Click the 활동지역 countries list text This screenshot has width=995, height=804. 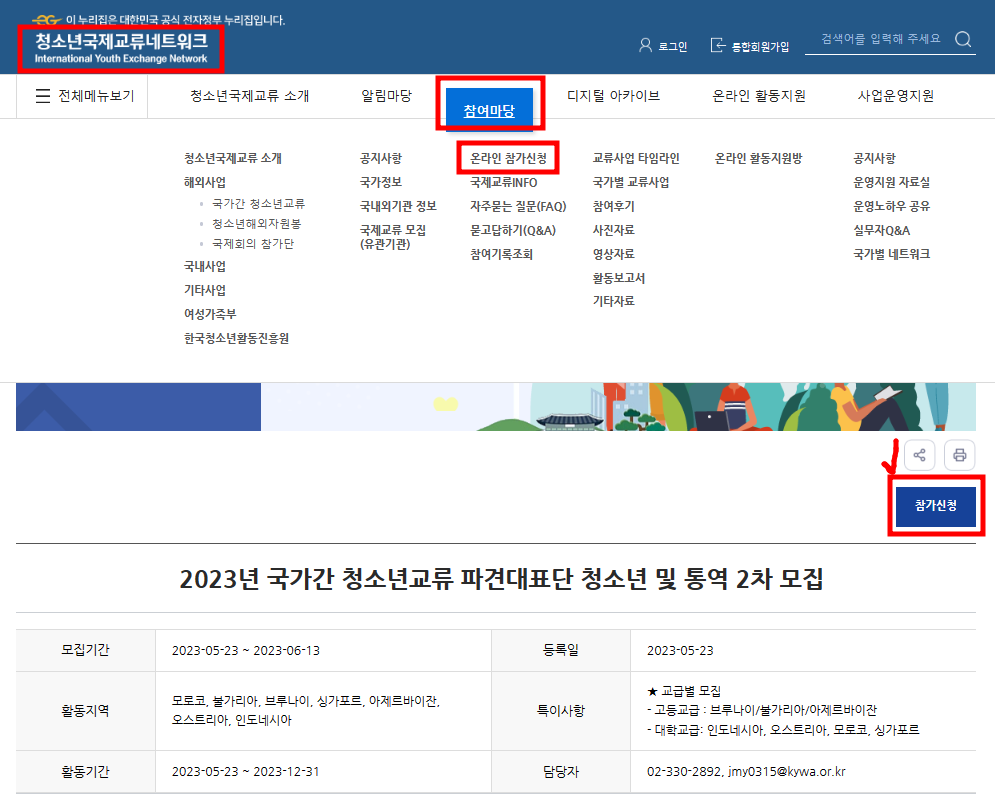(306, 711)
